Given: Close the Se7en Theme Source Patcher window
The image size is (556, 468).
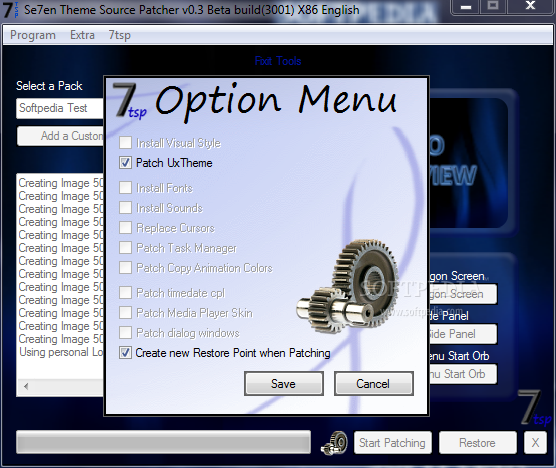Looking at the screenshot, I should [530, 7].
